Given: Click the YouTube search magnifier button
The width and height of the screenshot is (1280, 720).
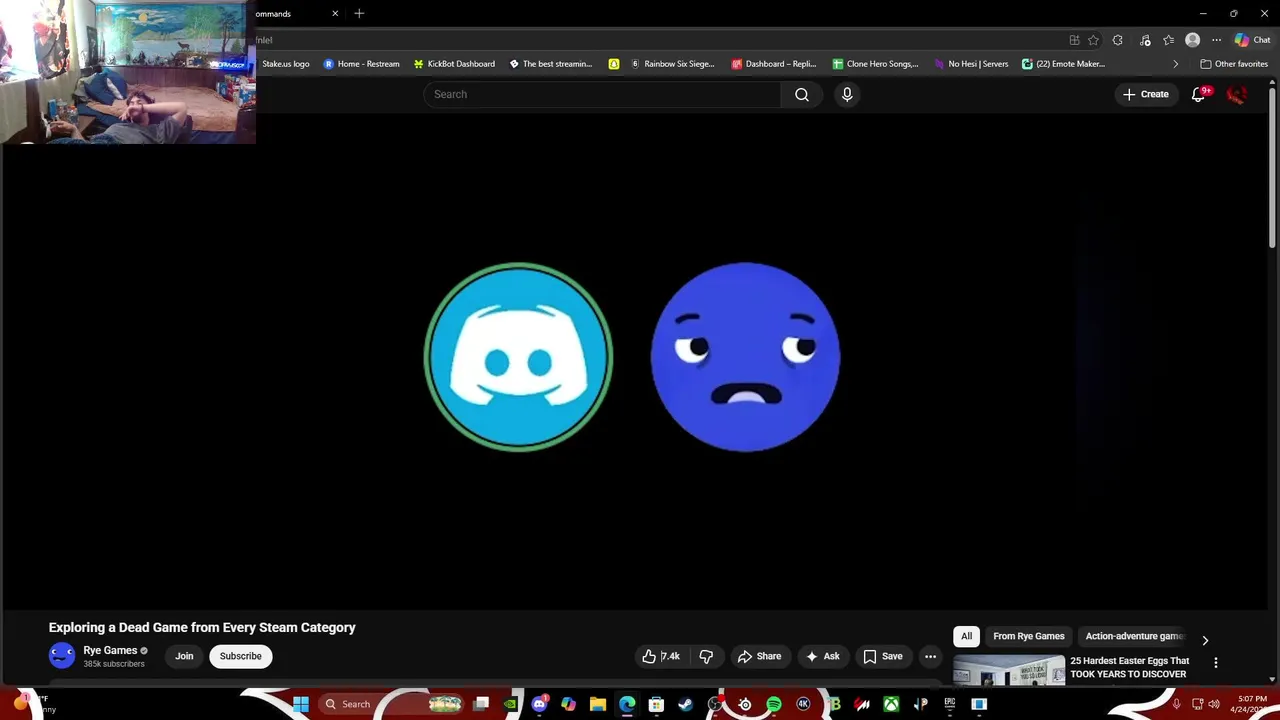Looking at the screenshot, I should (801, 94).
